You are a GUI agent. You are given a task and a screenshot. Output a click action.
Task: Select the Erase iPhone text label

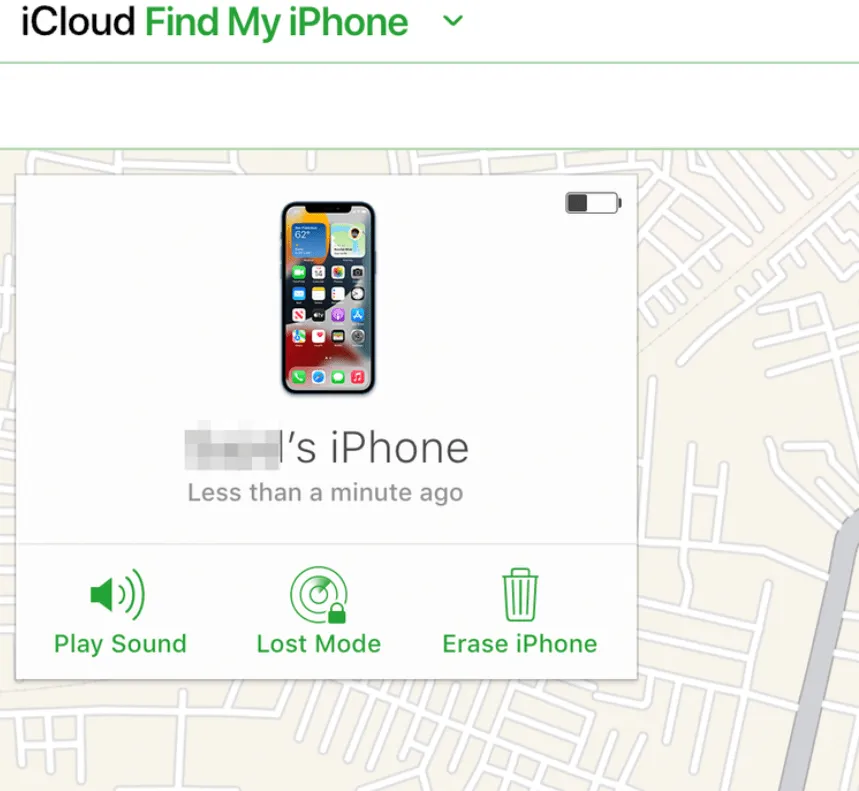click(x=520, y=644)
